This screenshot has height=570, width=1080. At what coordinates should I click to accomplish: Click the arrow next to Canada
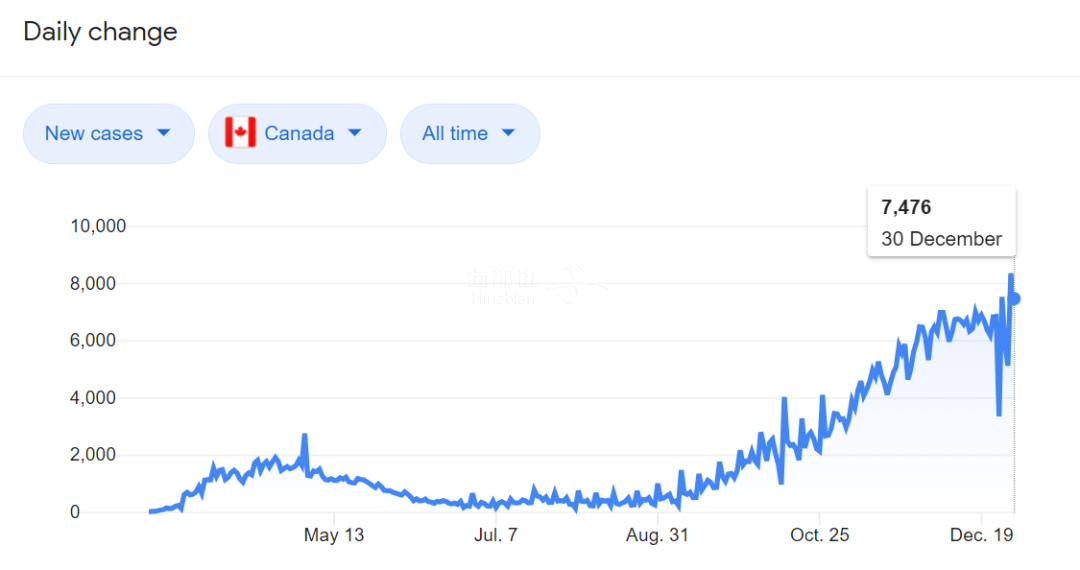[356, 133]
